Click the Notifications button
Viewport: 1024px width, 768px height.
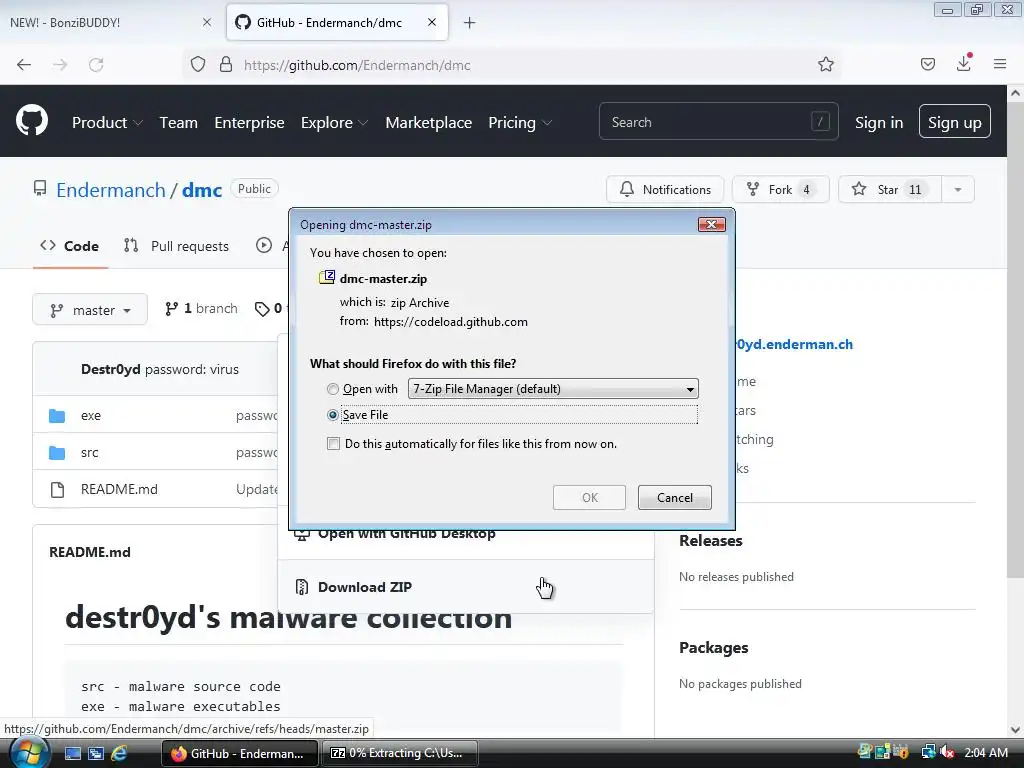(x=665, y=189)
